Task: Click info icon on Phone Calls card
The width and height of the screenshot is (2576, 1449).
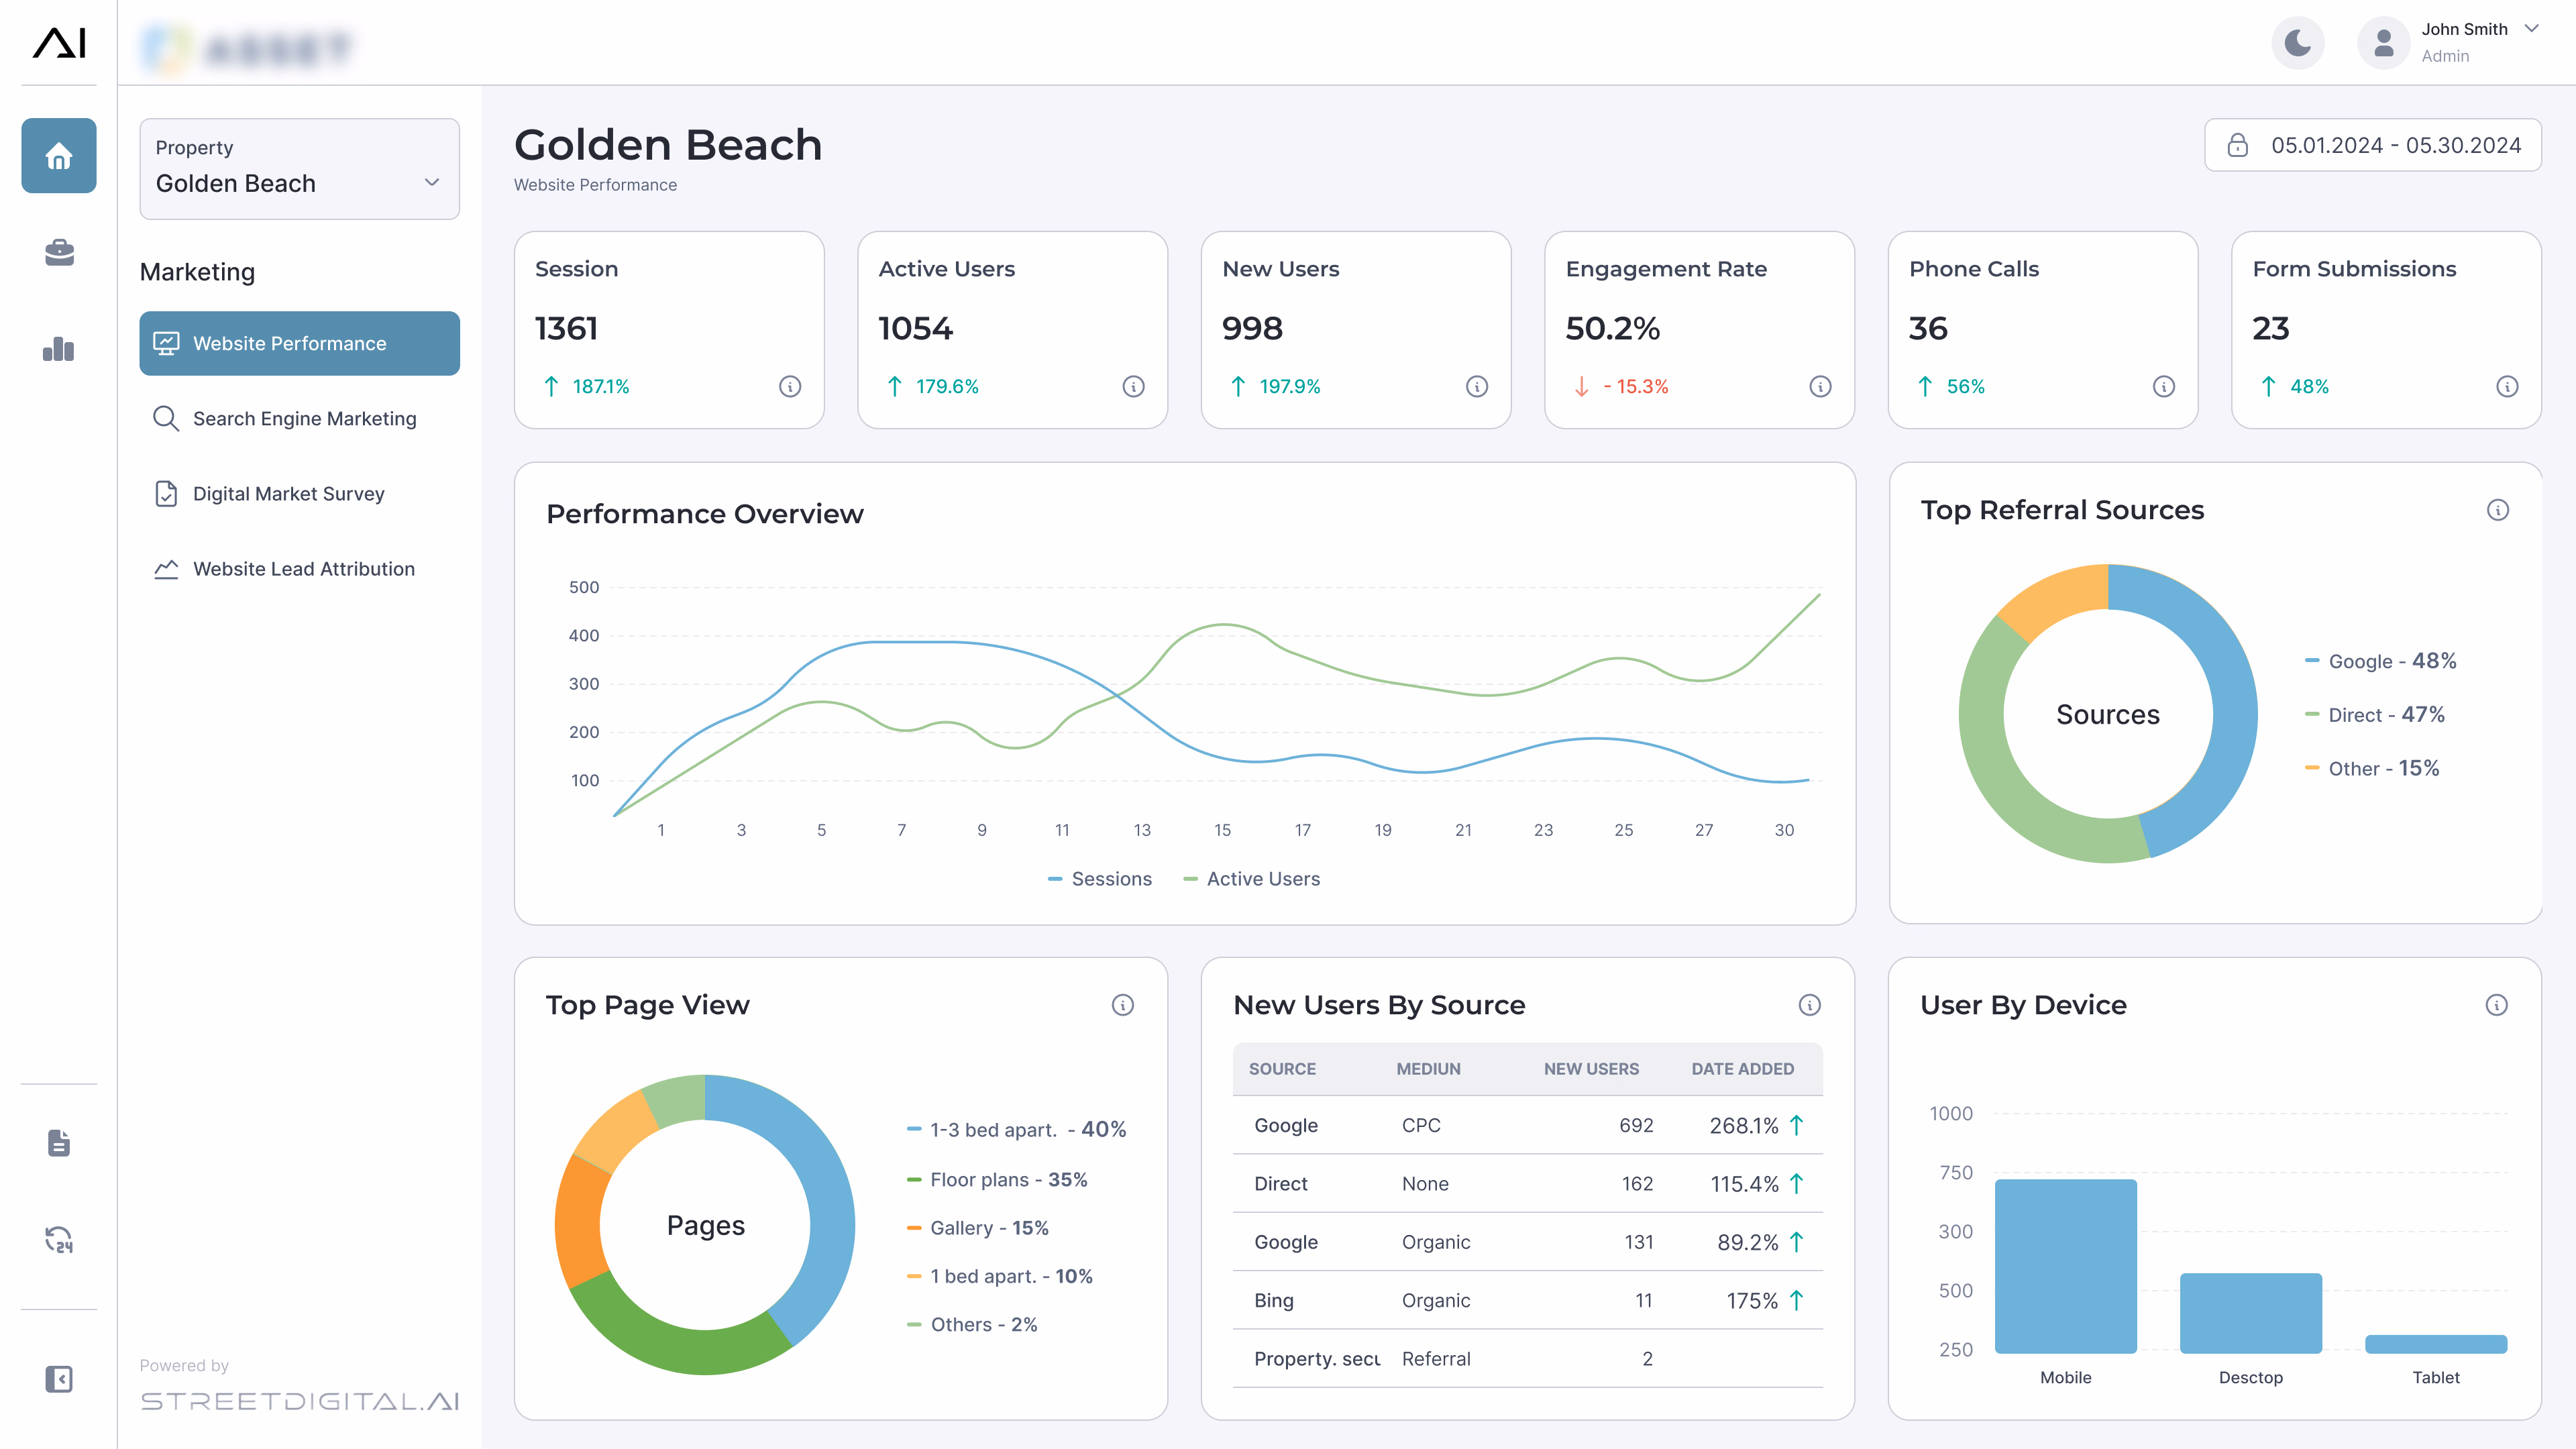Action: 2164,386
